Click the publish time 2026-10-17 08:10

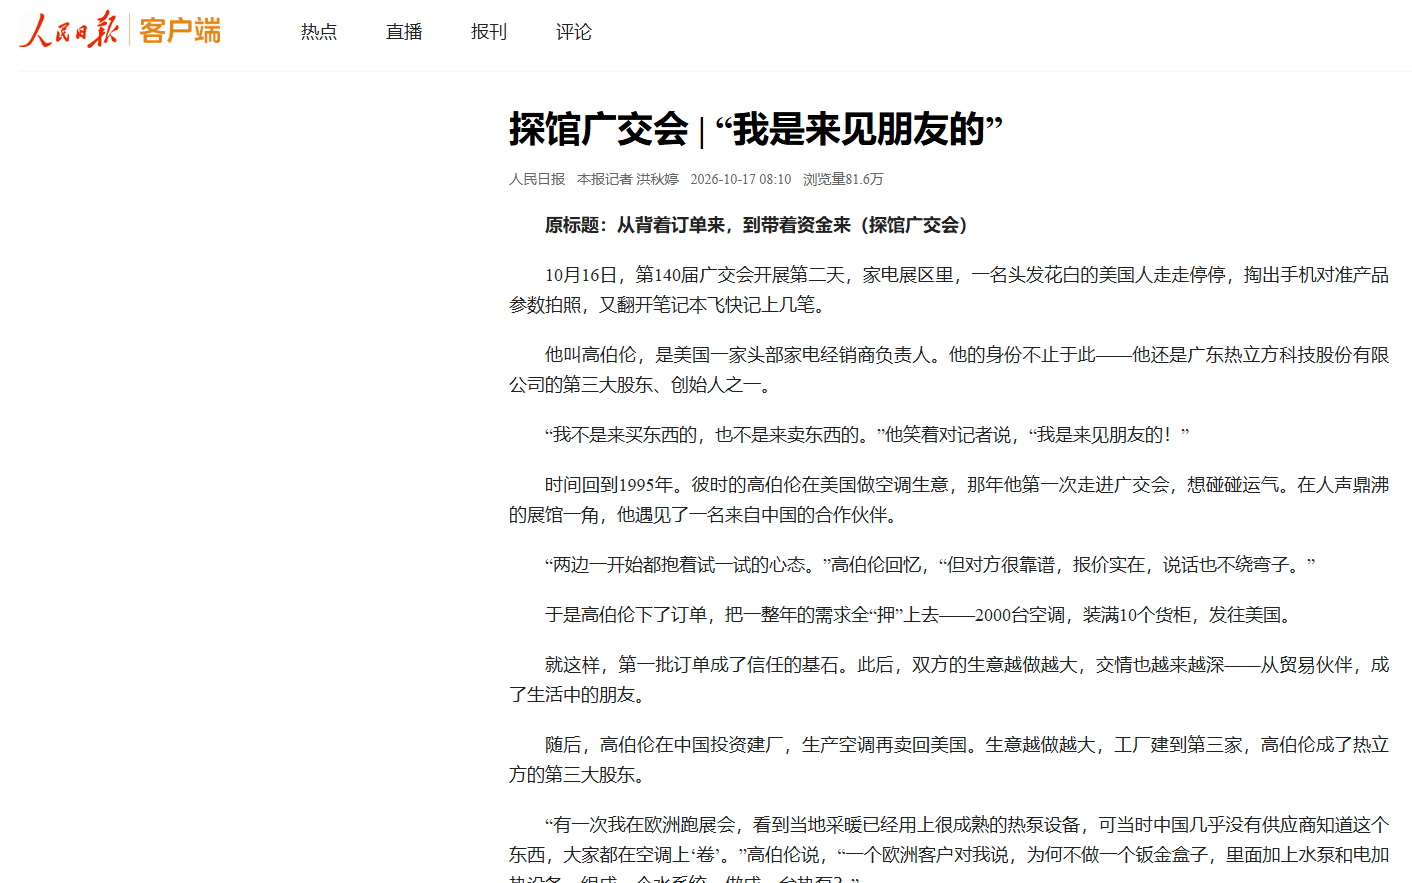pos(741,179)
